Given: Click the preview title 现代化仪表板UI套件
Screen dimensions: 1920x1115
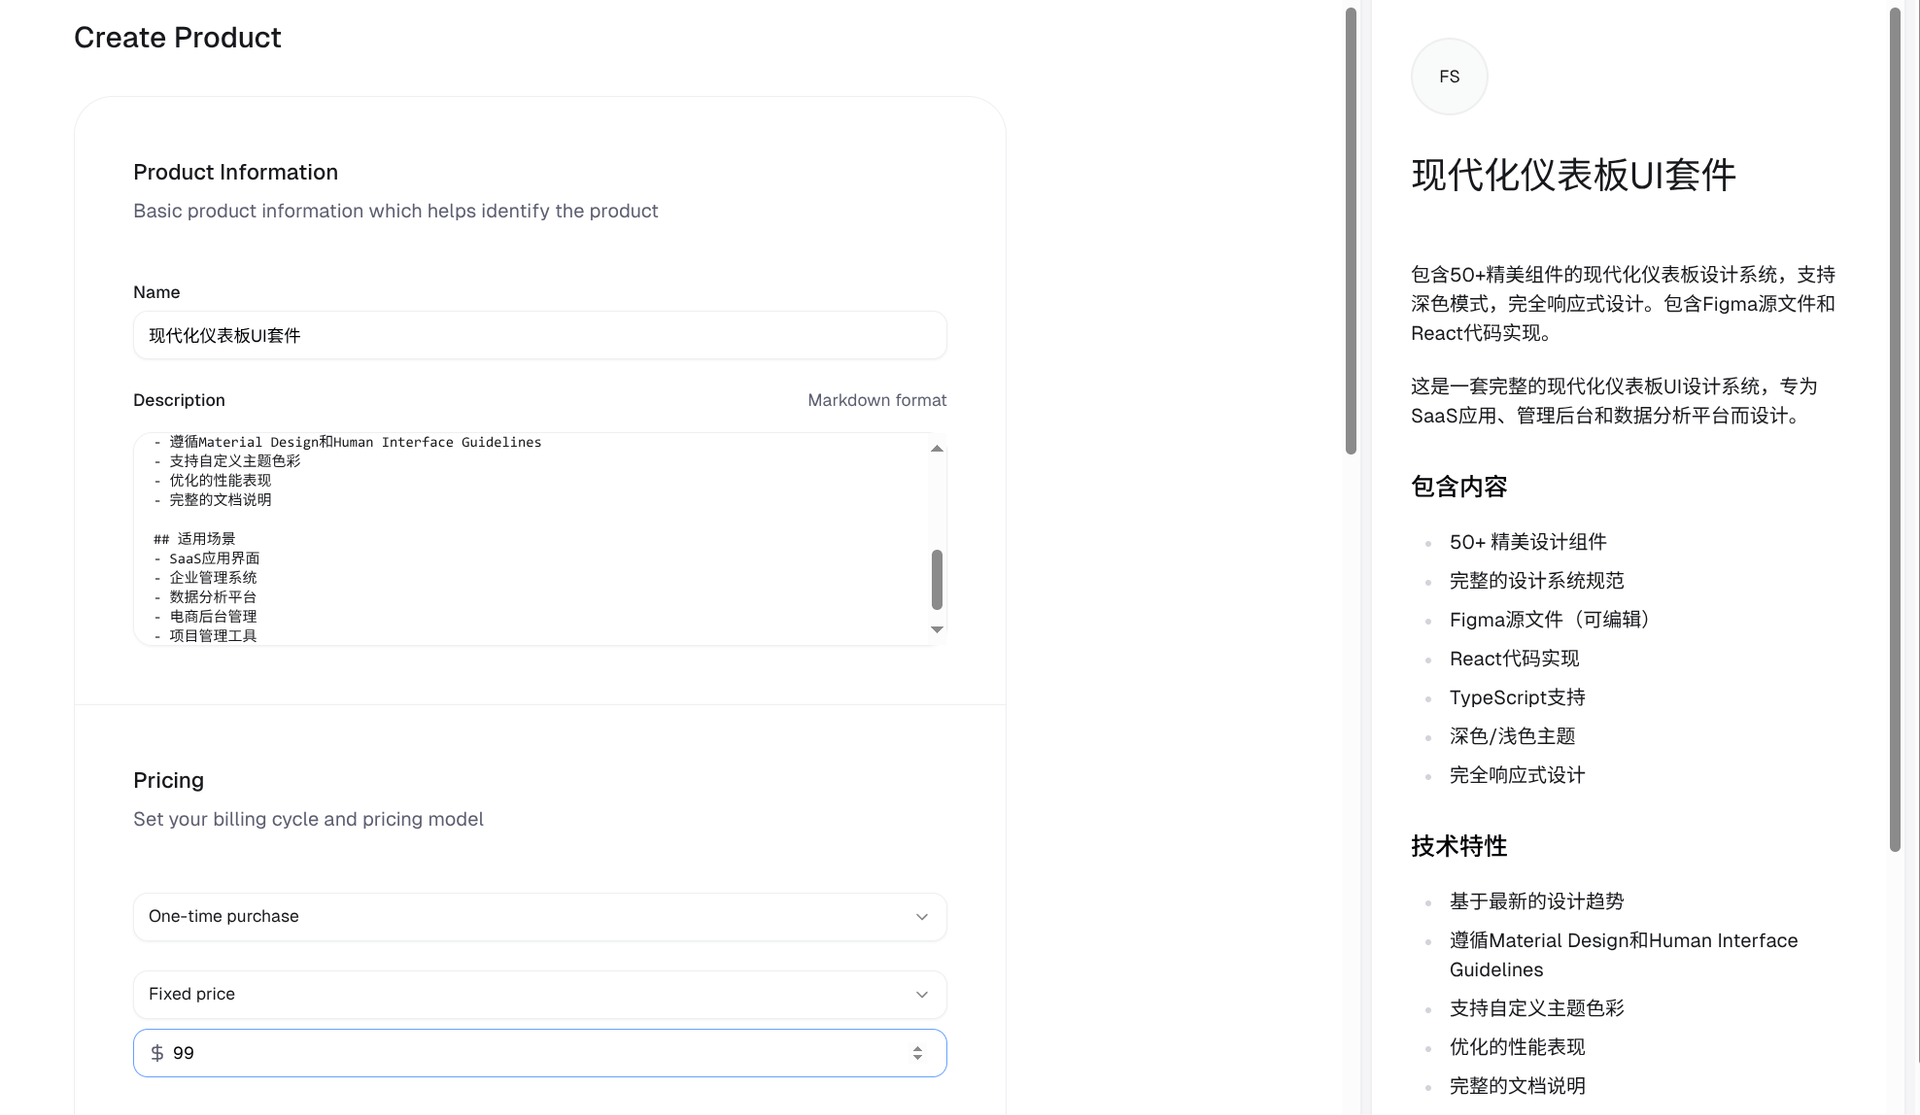Looking at the screenshot, I should [1573, 175].
